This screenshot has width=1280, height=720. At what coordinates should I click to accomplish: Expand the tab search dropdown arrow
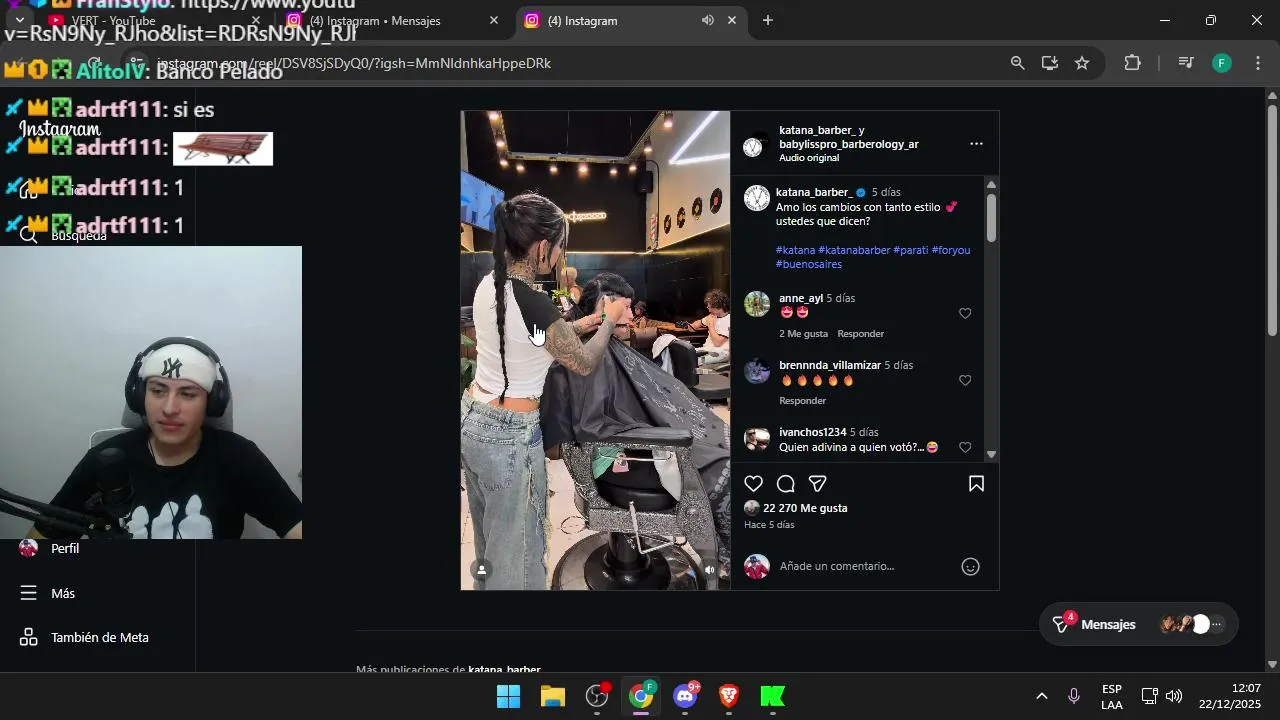click(x=19, y=20)
